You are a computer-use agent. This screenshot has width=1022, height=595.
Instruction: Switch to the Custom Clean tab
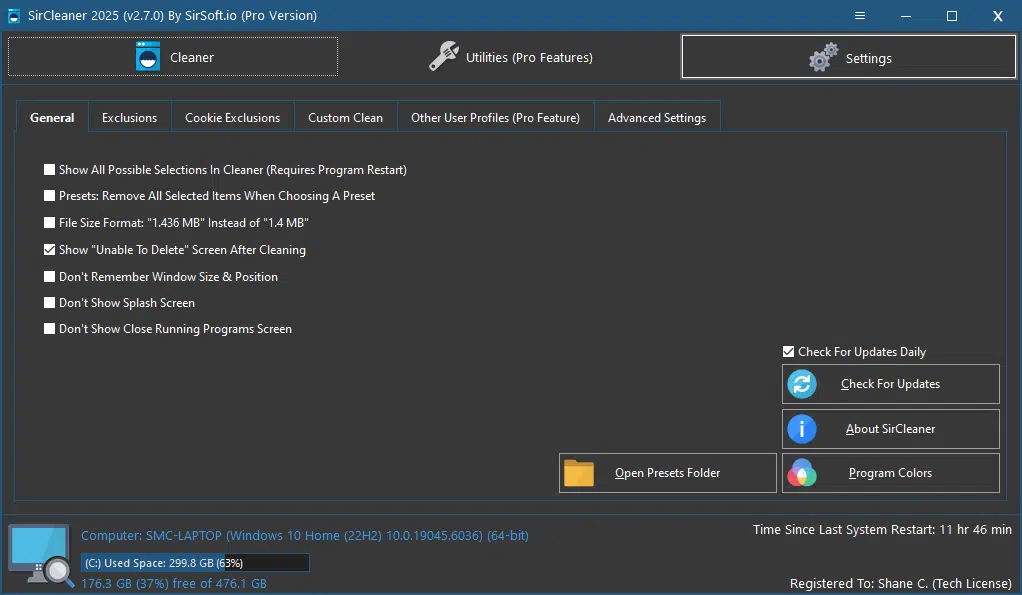tap(345, 117)
